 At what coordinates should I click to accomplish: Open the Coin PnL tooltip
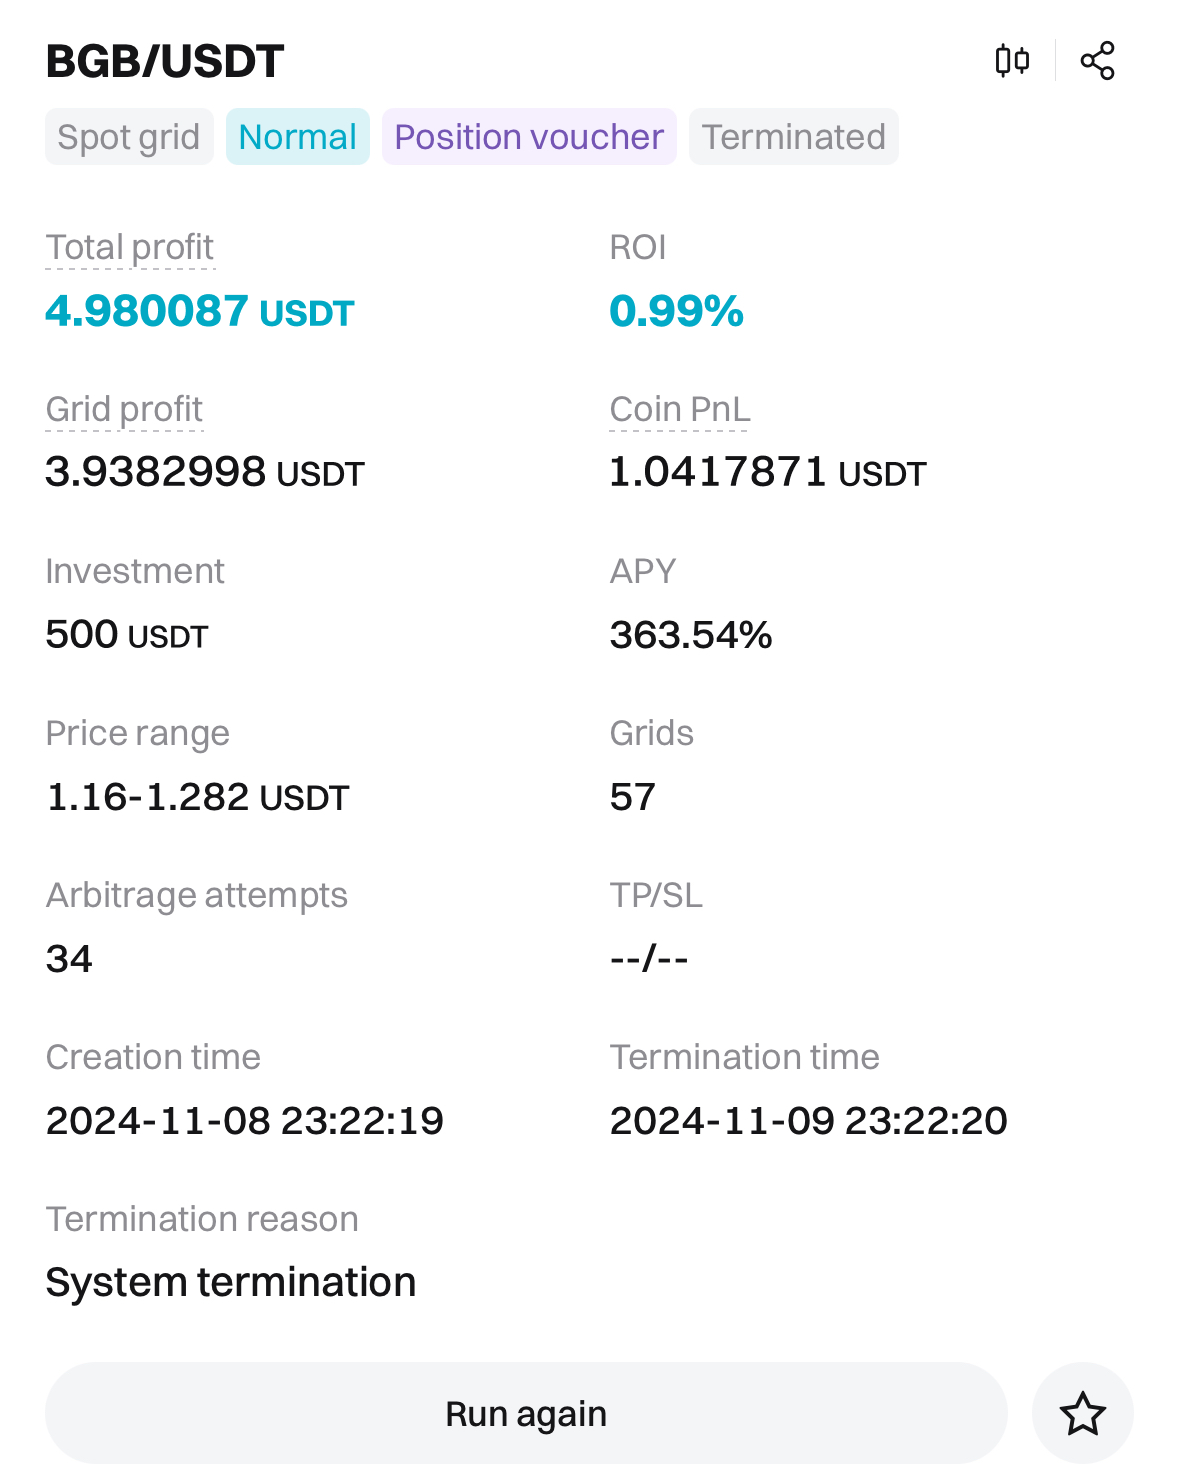(x=679, y=409)
